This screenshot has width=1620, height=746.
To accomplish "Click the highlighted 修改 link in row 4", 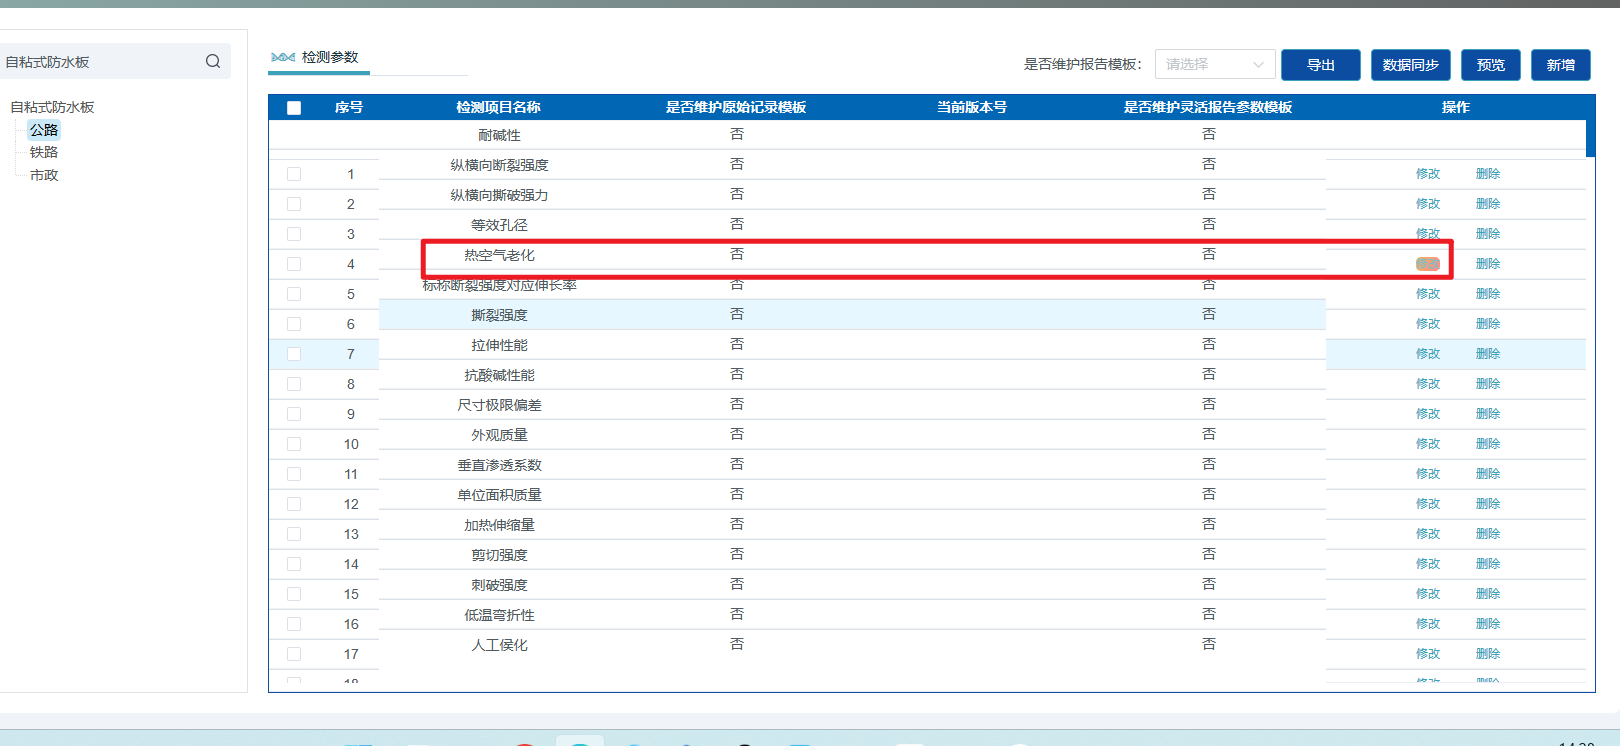I will (1427, 264).
